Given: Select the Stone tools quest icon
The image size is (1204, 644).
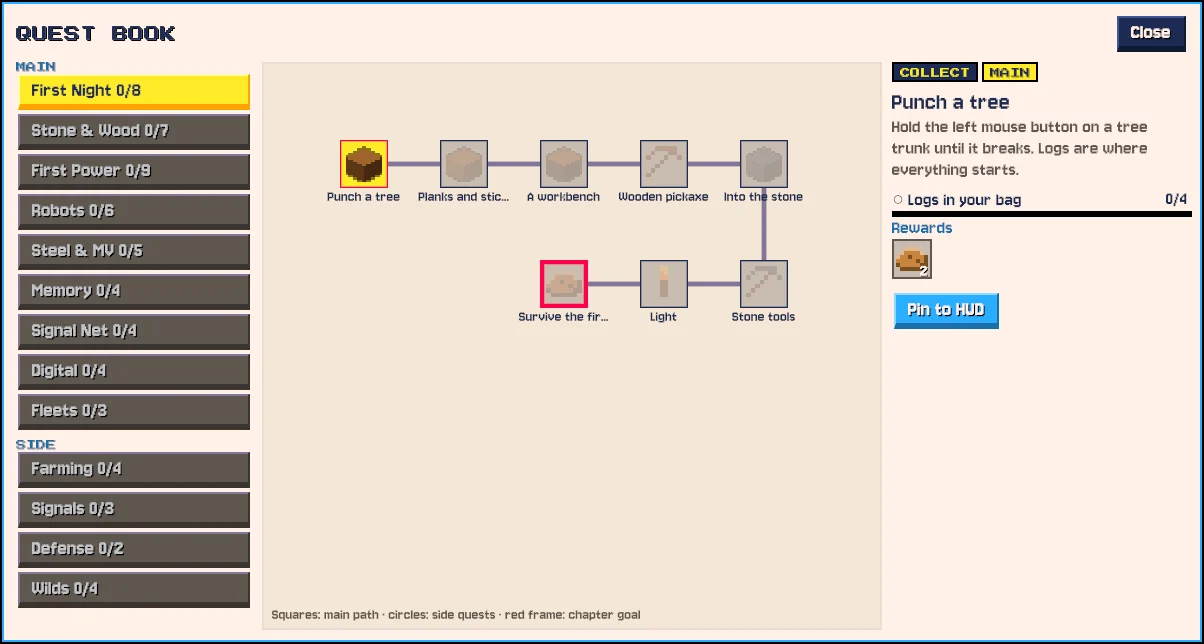Looking at the screenshot, I should [x=764, y=284].
